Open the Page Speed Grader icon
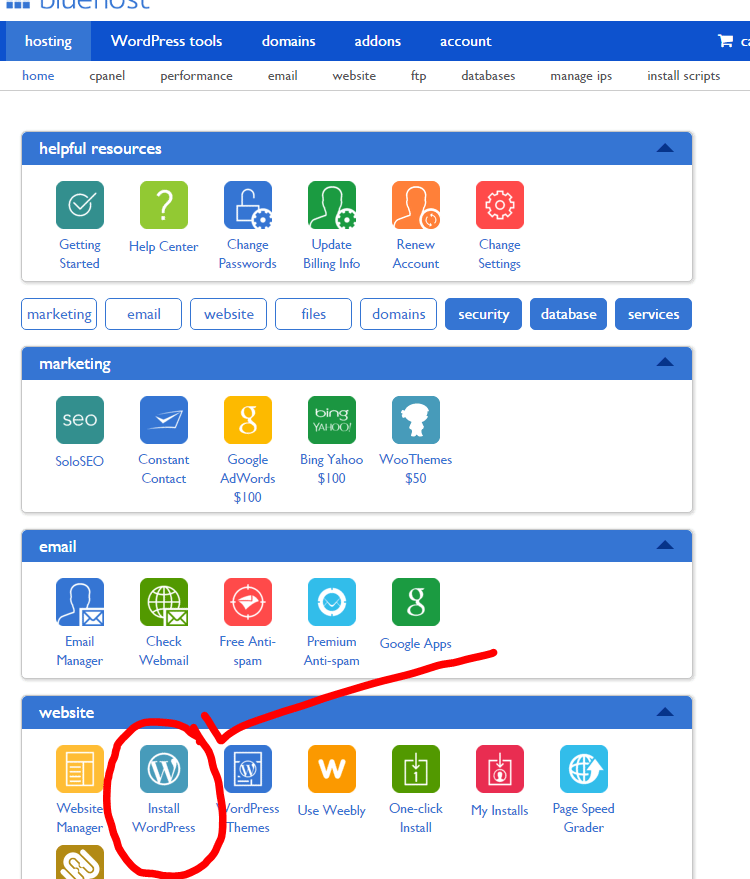This screenshot has height=879, width=750. tap(584, 769)
